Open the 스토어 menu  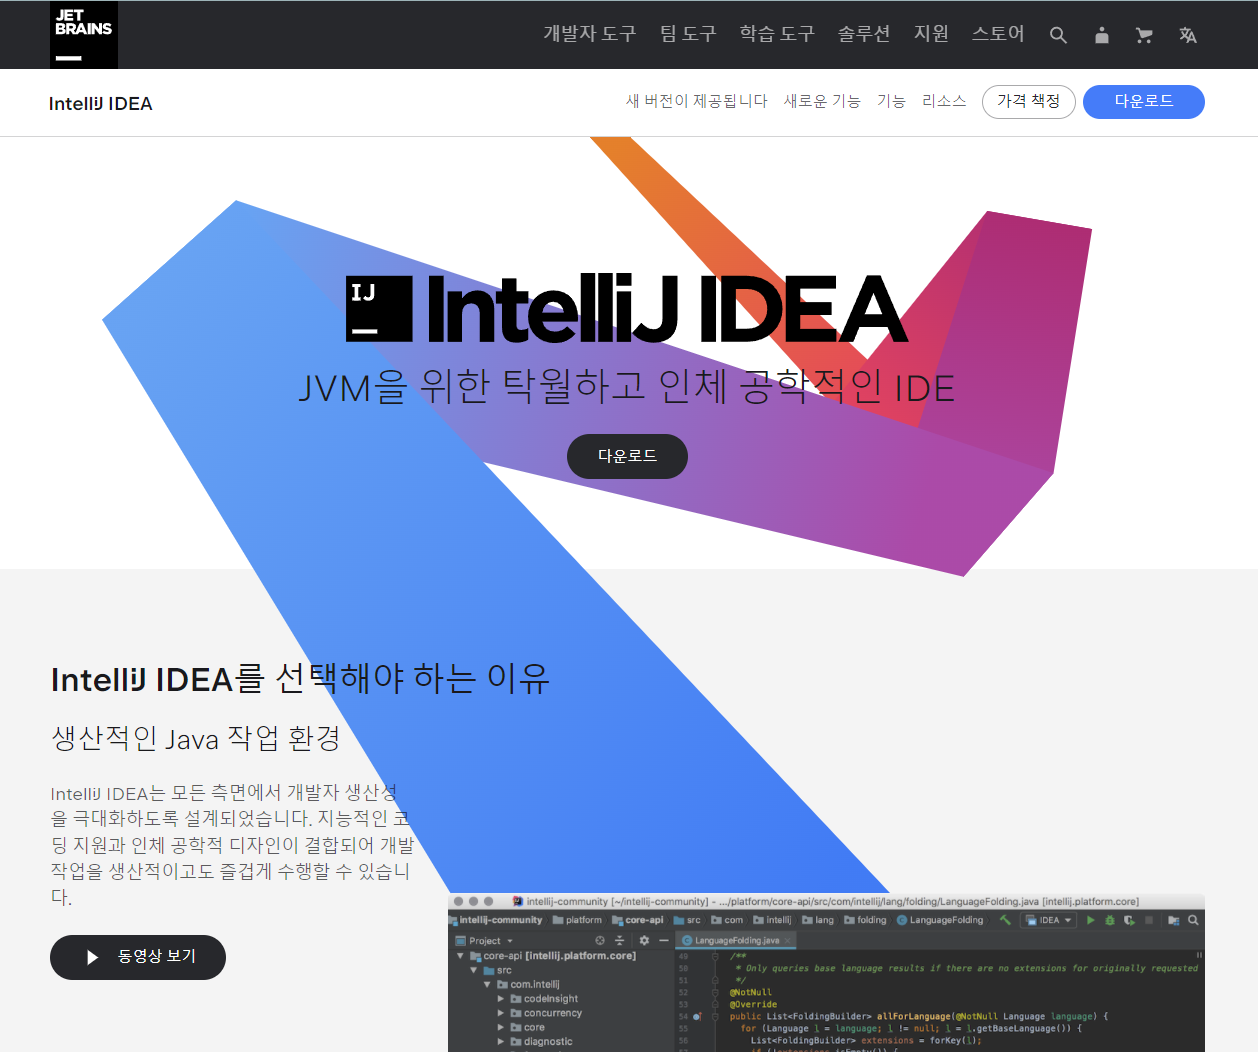pyautogui.click(x=998, y=34)
